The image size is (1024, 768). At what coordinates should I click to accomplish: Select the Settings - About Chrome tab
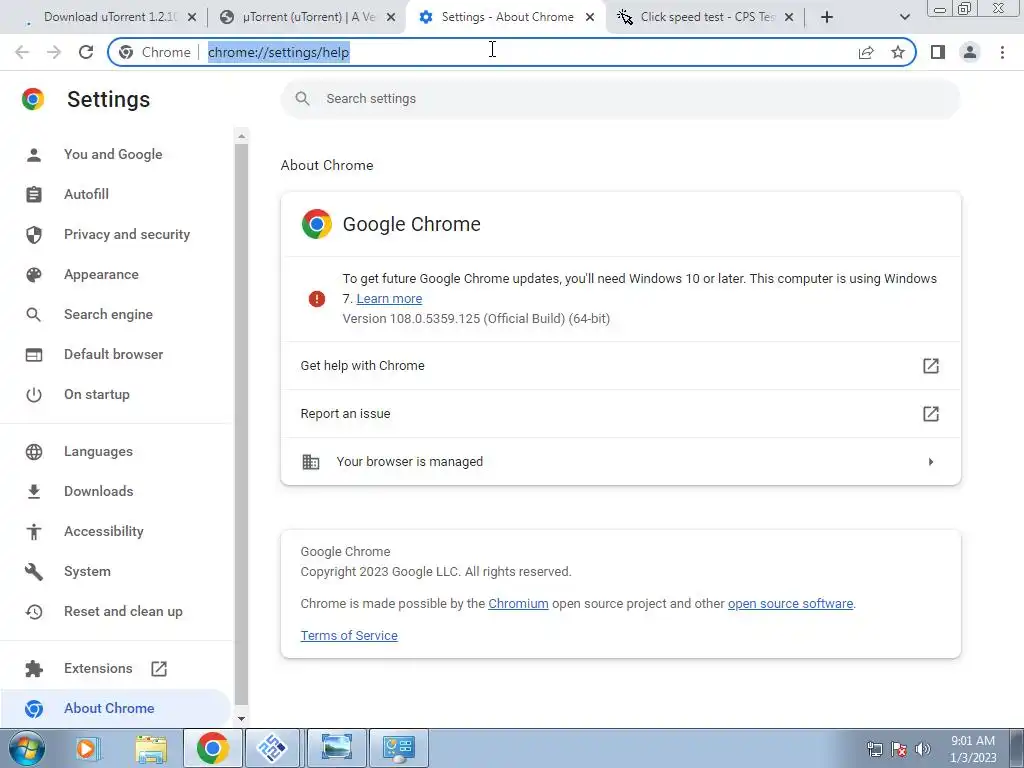(506, 17)
